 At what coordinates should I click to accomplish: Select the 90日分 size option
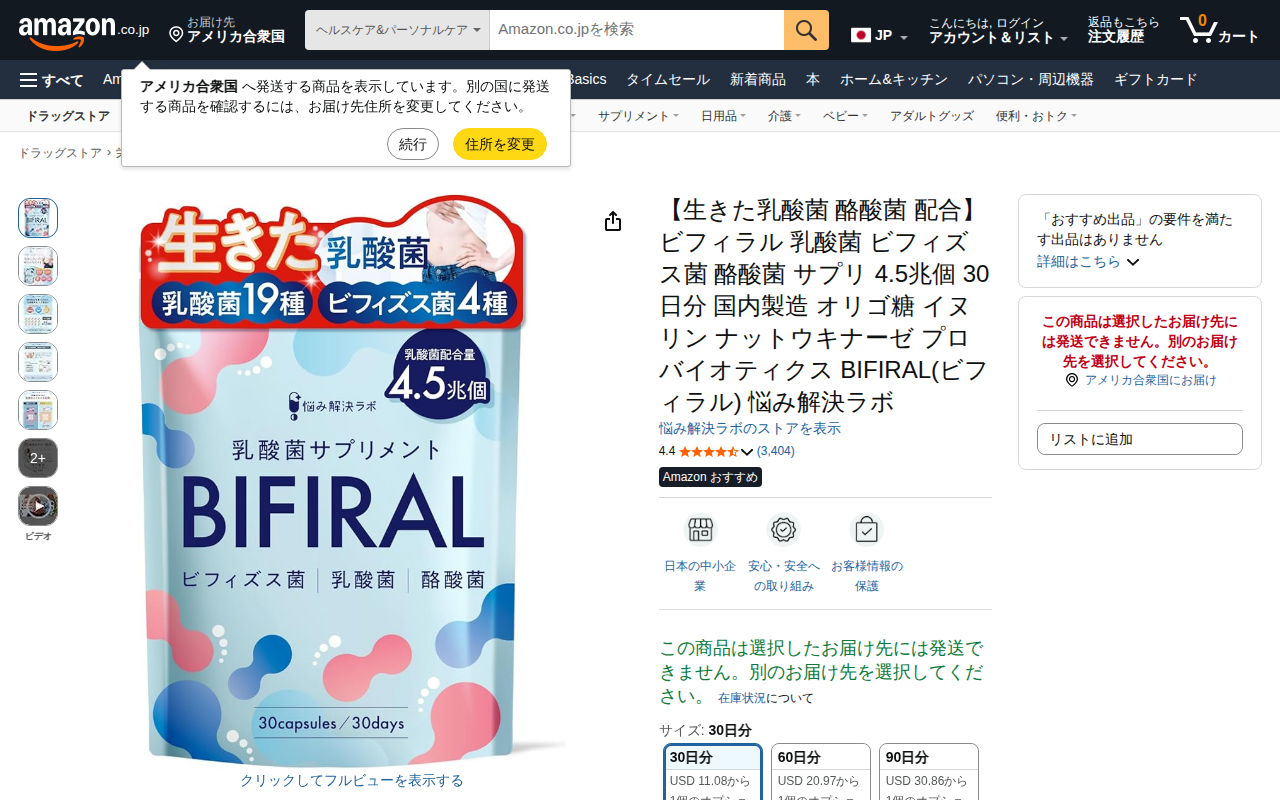coord(929,772)
